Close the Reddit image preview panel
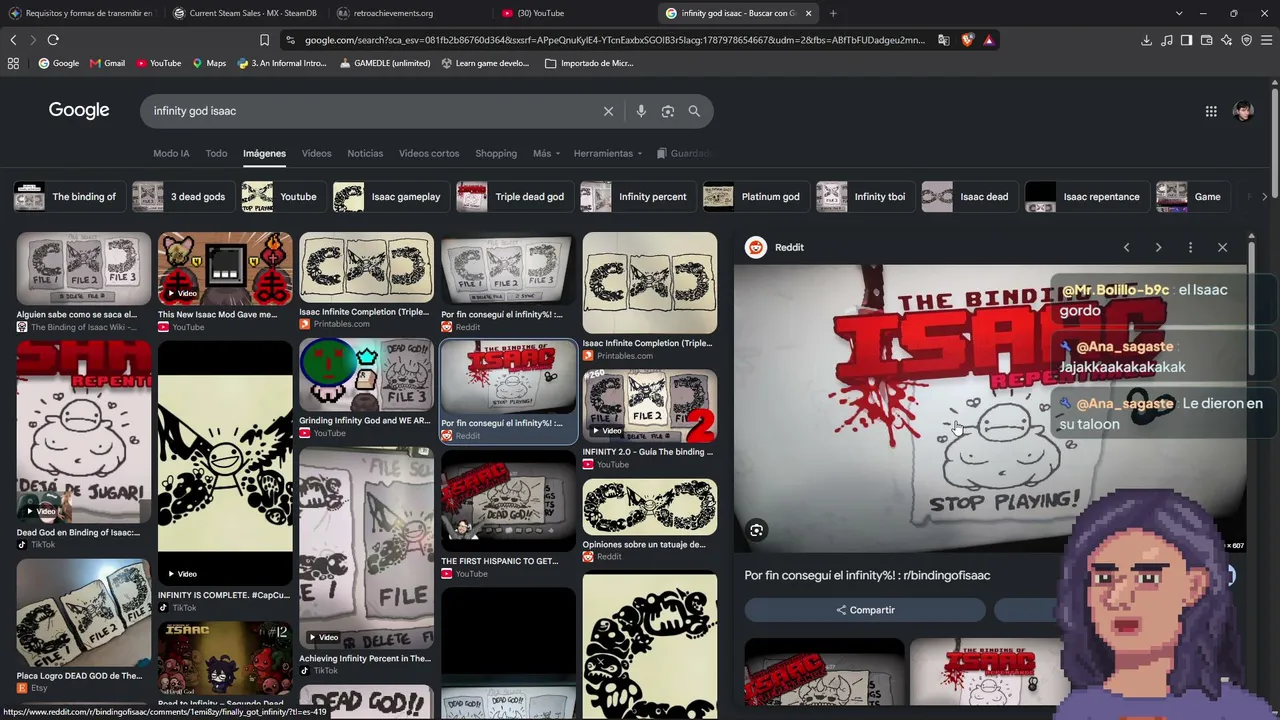This screenshot has width=1280, height=720. (x=1222, y=247)
